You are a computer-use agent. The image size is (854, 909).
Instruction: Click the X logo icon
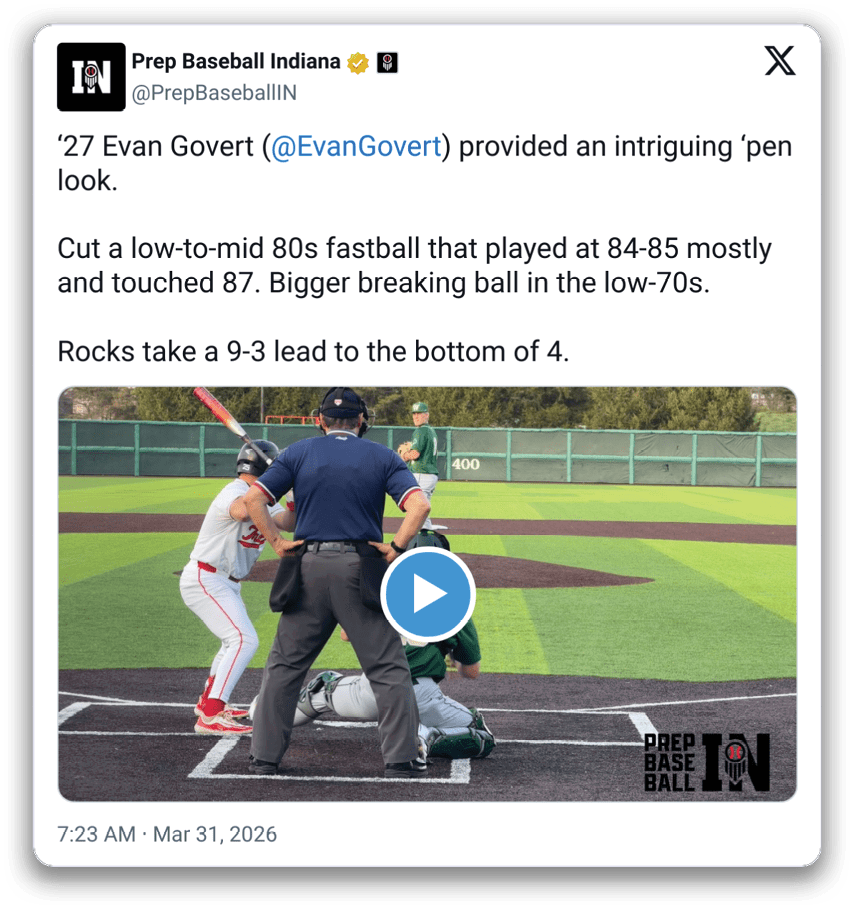(780, 61)
